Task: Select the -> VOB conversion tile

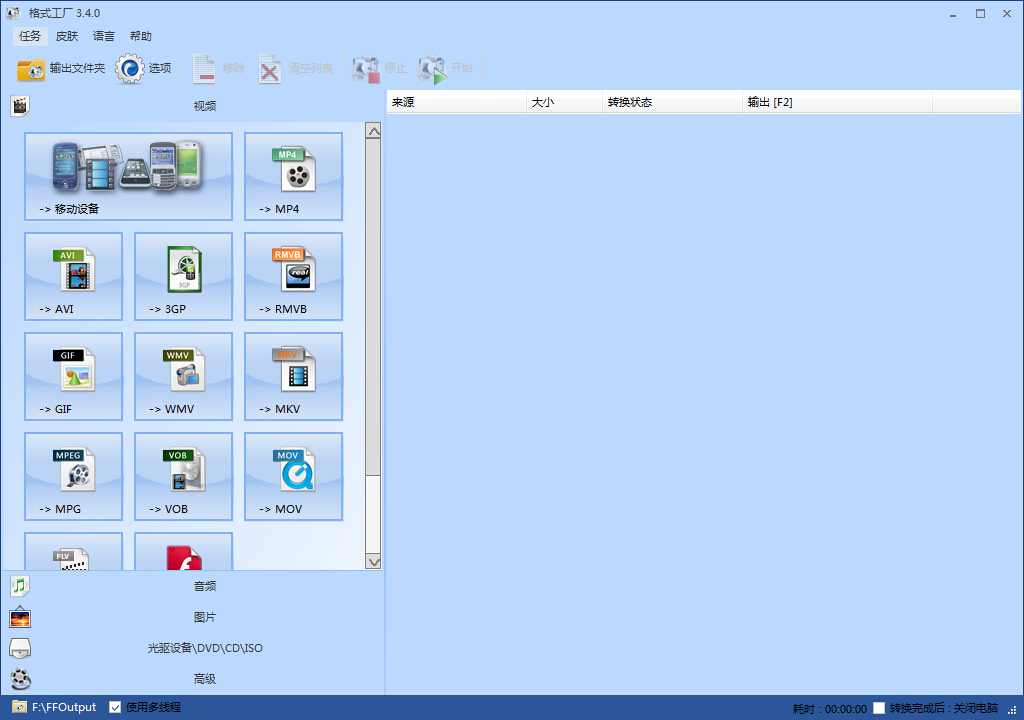Action: 184,476
